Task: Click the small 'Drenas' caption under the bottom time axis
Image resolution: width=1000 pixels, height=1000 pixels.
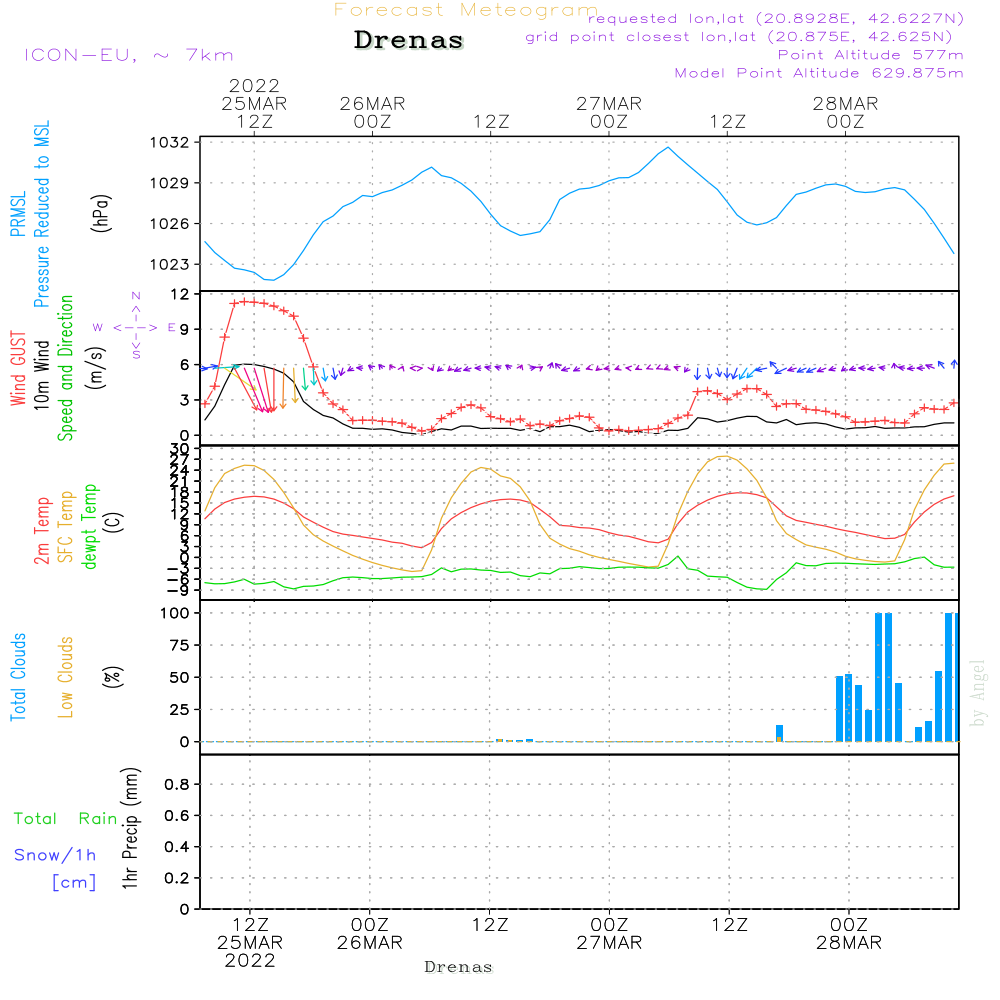Action: [459, 967]
